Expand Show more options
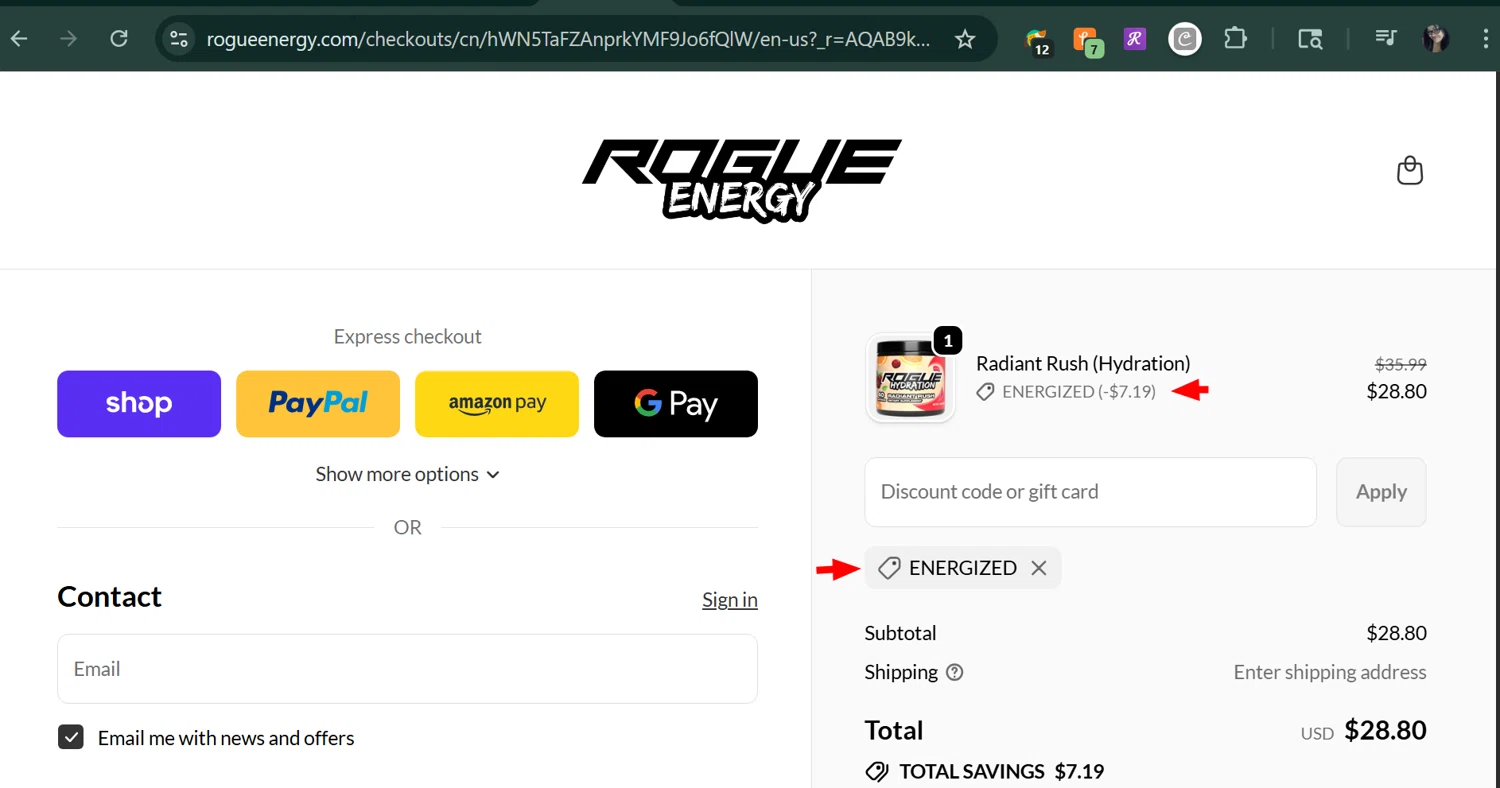The image size is (1500, 788). (407, 474)
